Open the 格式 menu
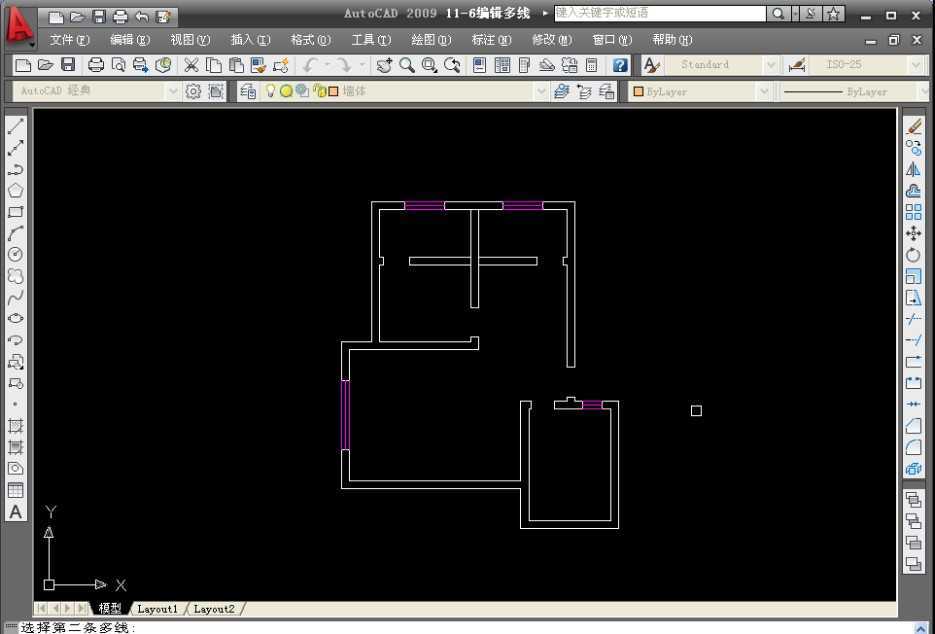 (310, 40)
